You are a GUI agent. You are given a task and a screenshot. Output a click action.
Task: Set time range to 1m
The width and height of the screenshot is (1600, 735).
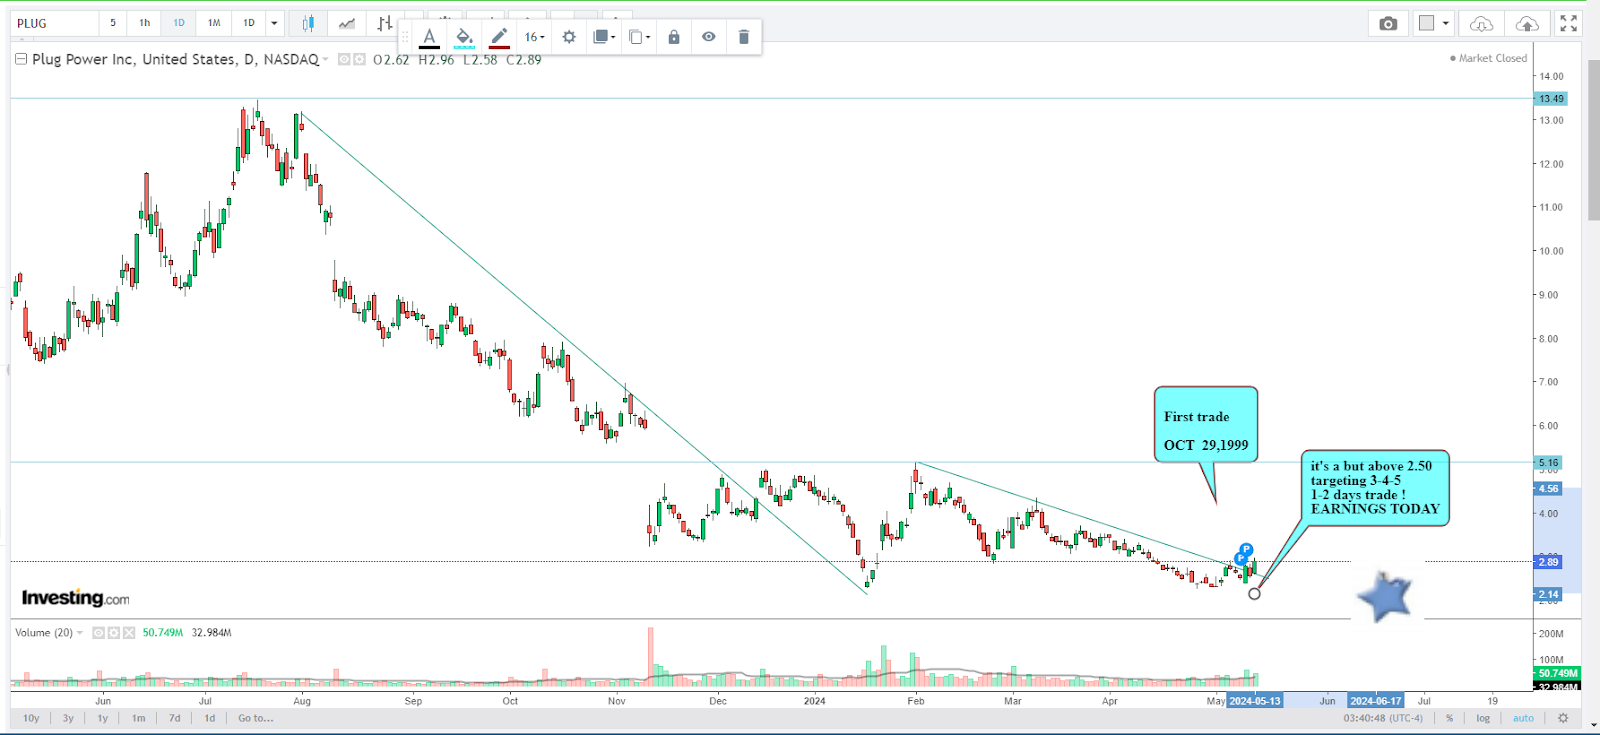(x=138, y=718)
